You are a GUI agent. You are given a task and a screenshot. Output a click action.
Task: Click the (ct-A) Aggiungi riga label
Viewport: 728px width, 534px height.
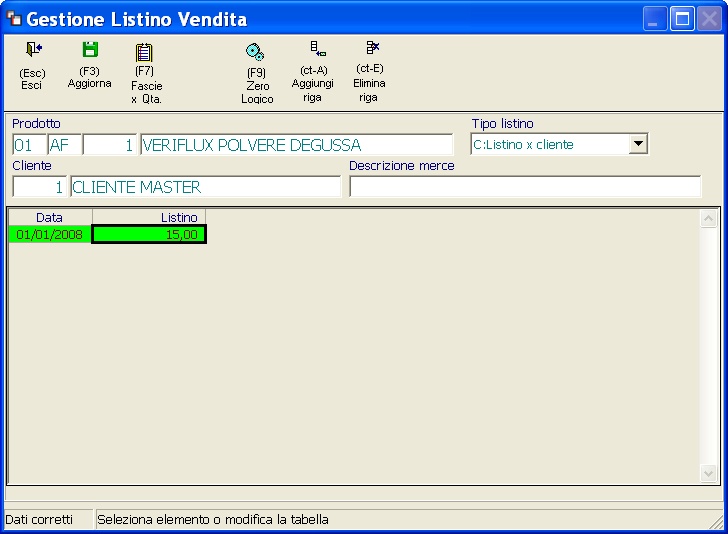click(312, 84)
